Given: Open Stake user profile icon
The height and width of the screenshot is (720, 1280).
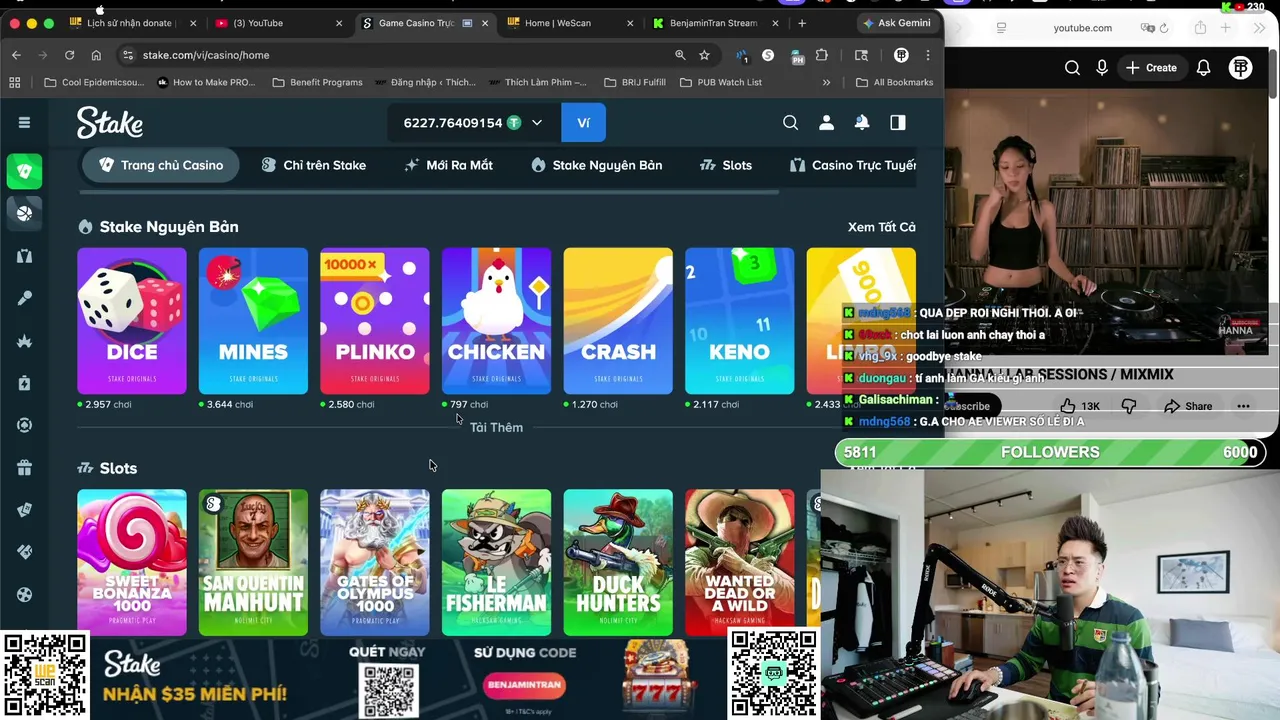Looking at the screenshot, I should point(826,122).
